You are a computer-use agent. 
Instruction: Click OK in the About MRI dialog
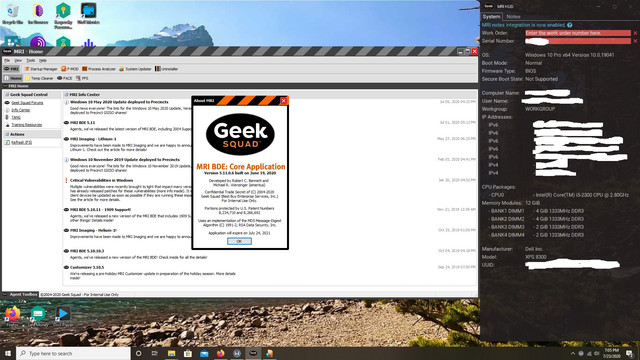click(239, 241)
